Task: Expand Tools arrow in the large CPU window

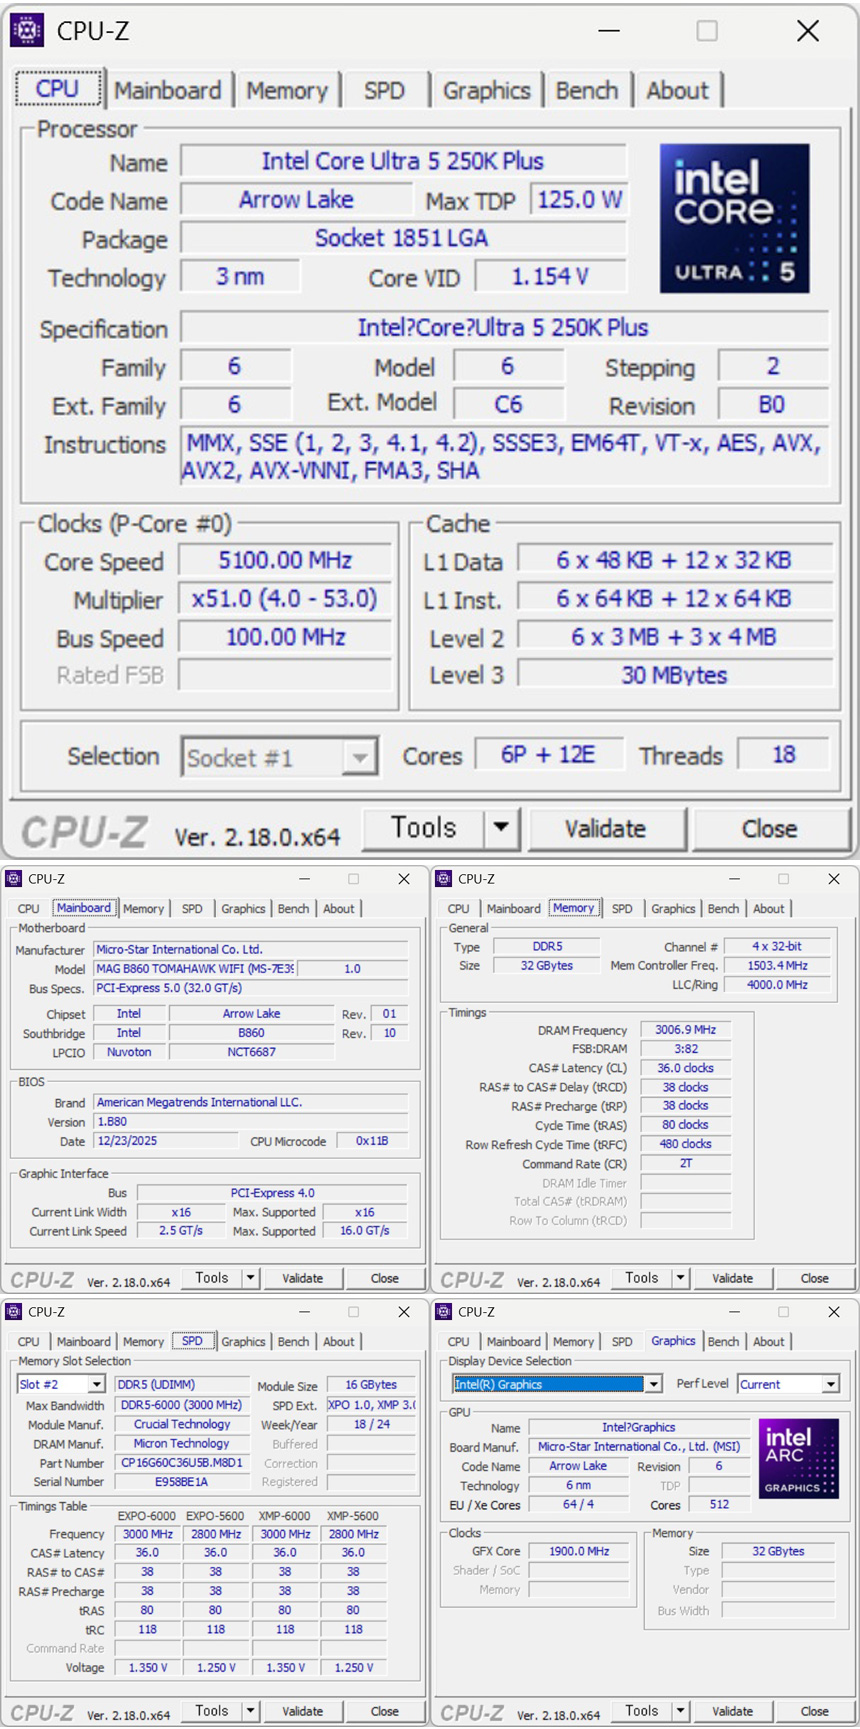Action: coord(501,828)
